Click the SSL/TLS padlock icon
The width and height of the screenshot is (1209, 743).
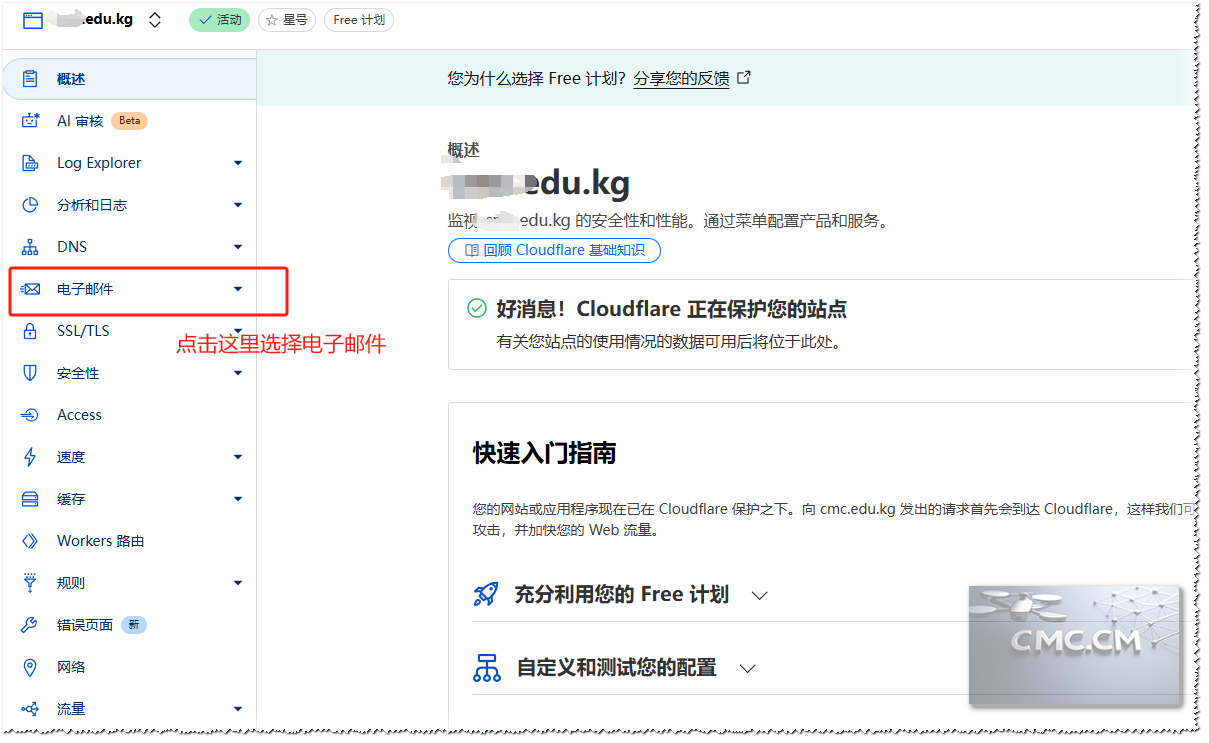[30, 331]
